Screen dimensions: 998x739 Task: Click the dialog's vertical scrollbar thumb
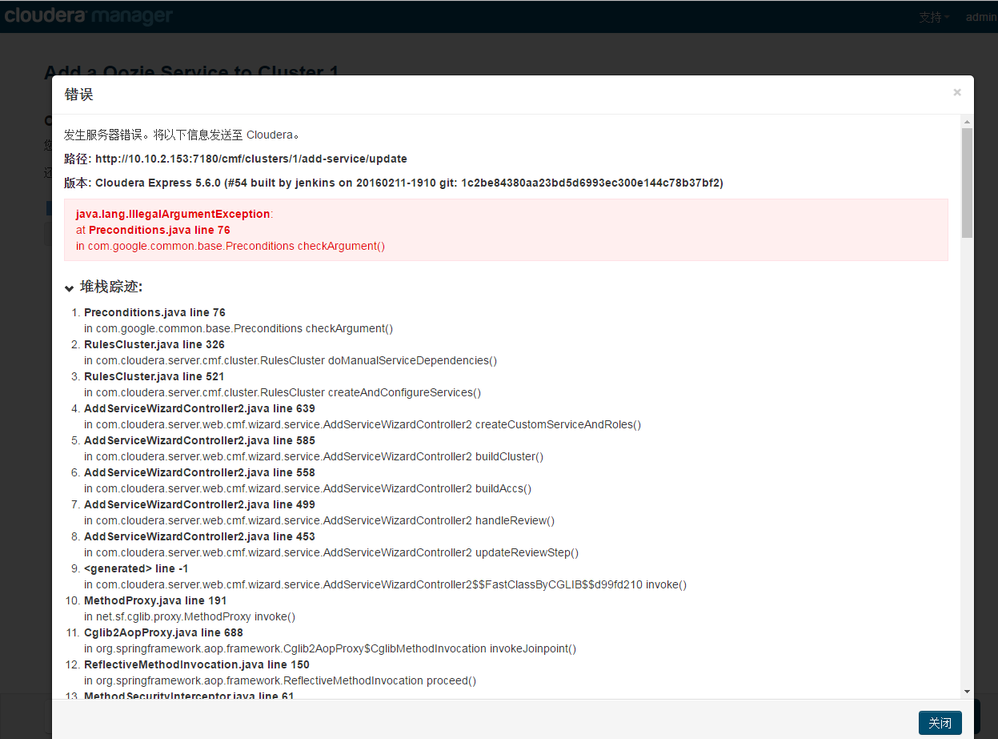coord(967,182)
